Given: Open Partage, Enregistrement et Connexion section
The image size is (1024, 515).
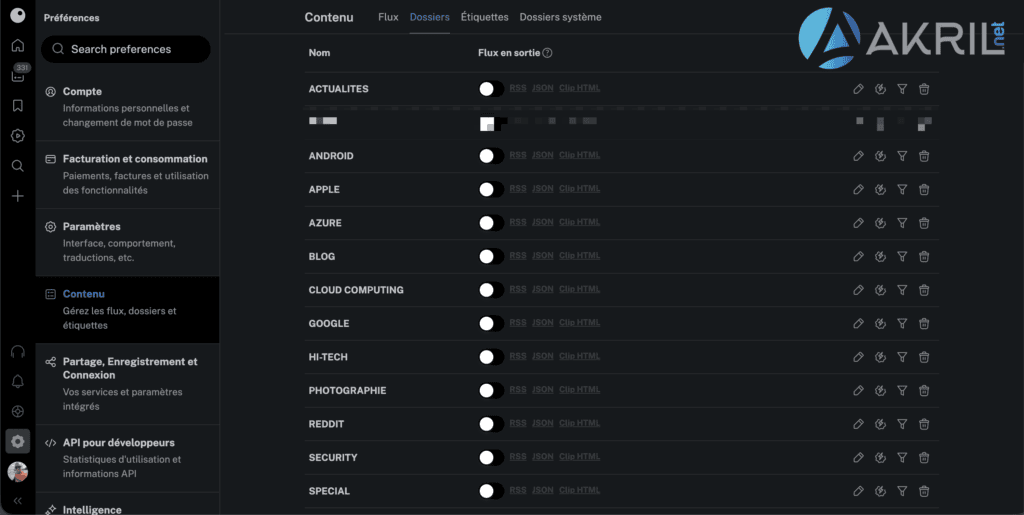Looking at the screenshot, I should [x=127, y=384].
